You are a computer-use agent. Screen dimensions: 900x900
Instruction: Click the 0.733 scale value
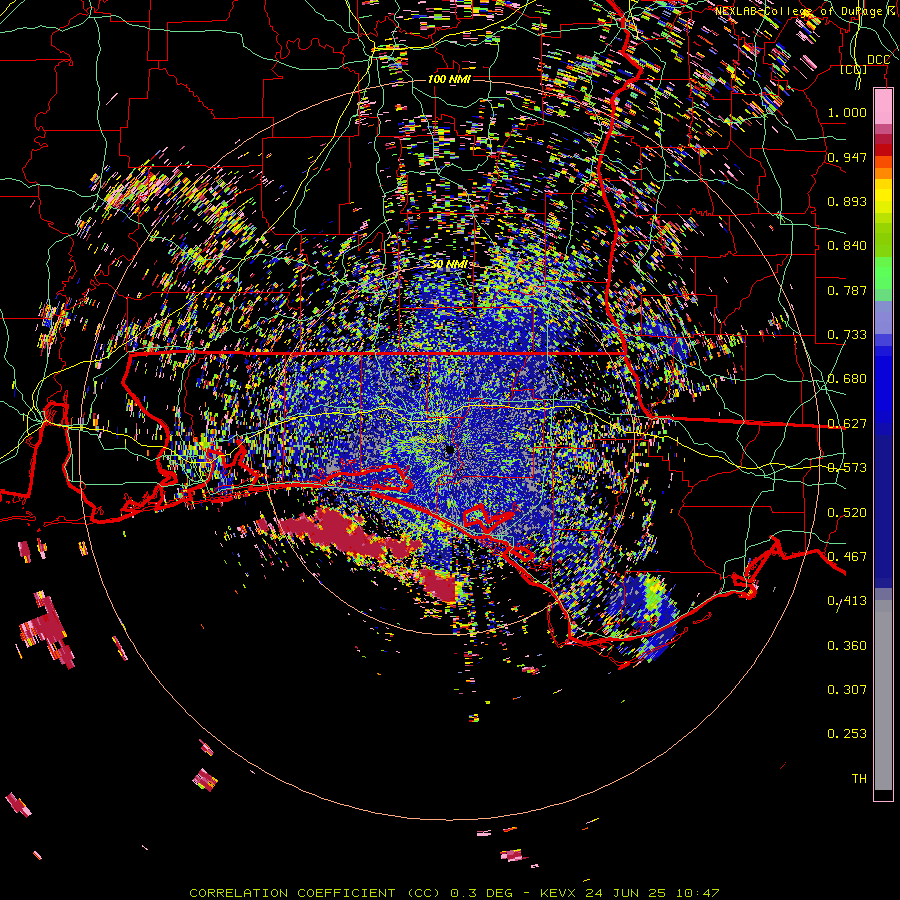(847, 335)
